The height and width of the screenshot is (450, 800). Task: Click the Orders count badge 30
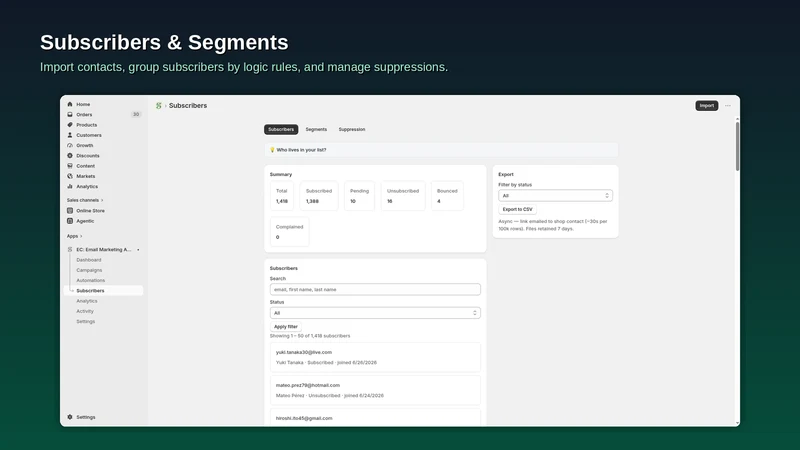click(x=136, y=114)
